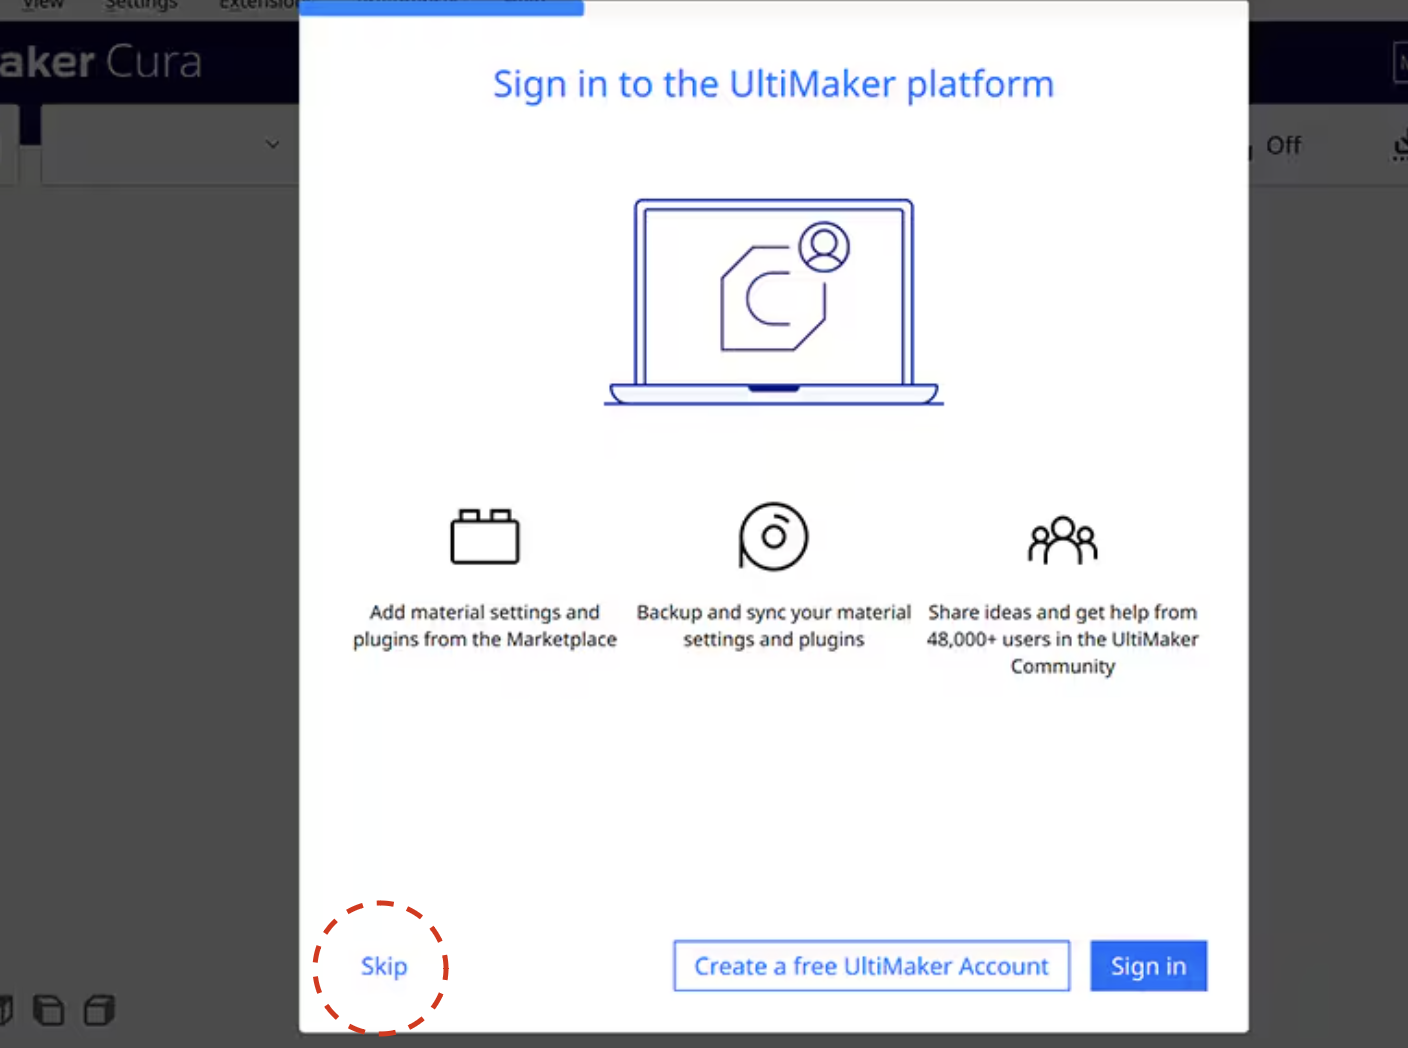Click the Sign in to UltiMaker platform heading
This screenshot has height=1048, width=1408.
(x=773, y=85)
